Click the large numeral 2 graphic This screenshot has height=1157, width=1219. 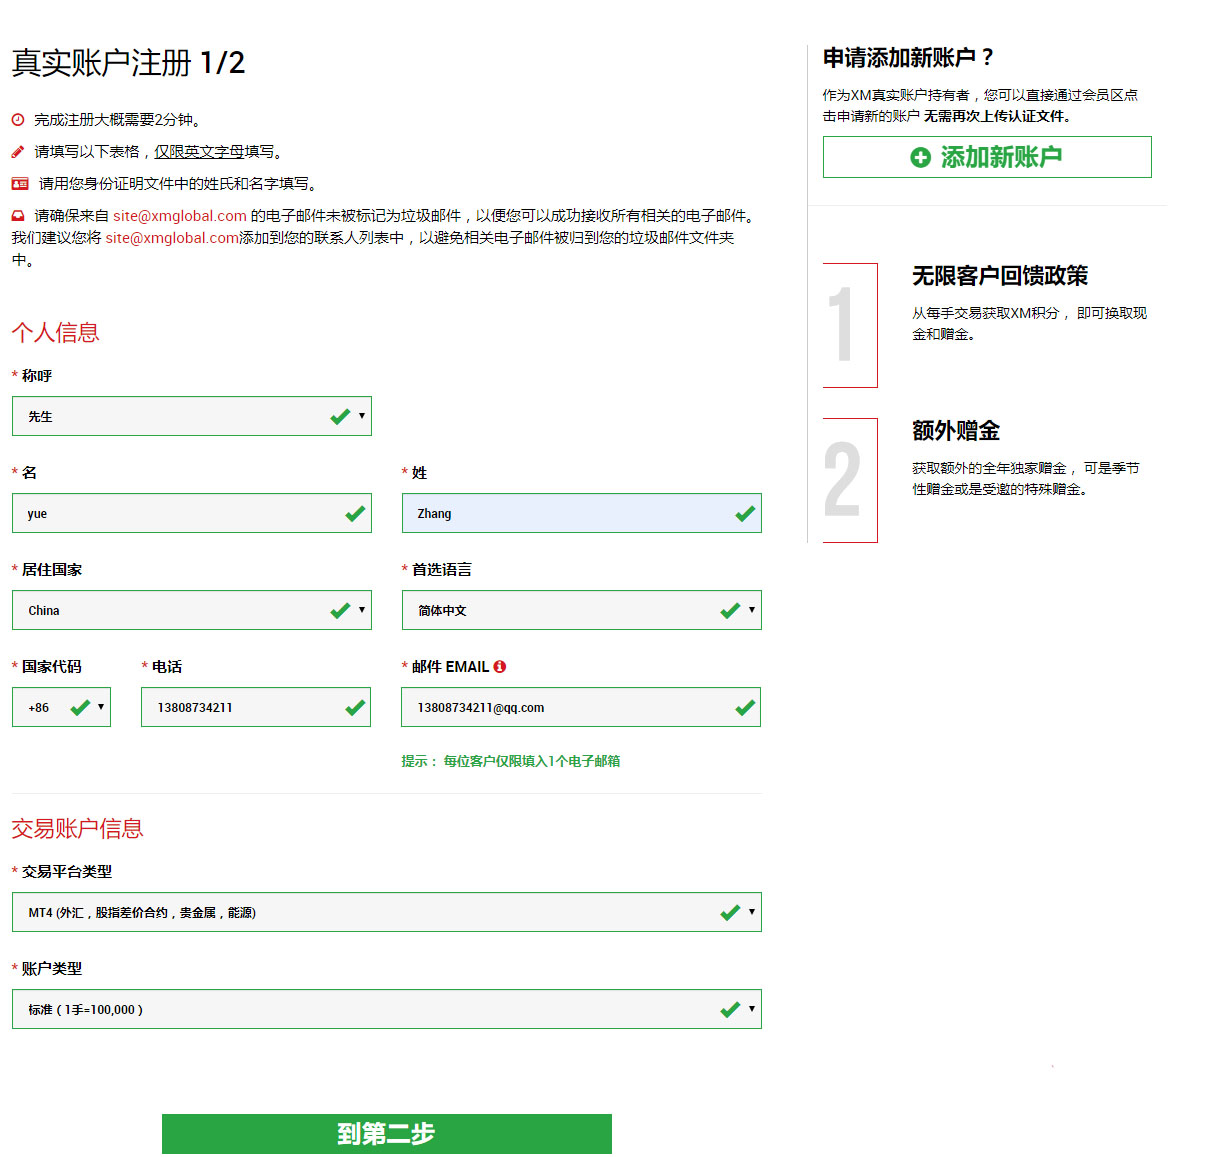tap(842, 480)
